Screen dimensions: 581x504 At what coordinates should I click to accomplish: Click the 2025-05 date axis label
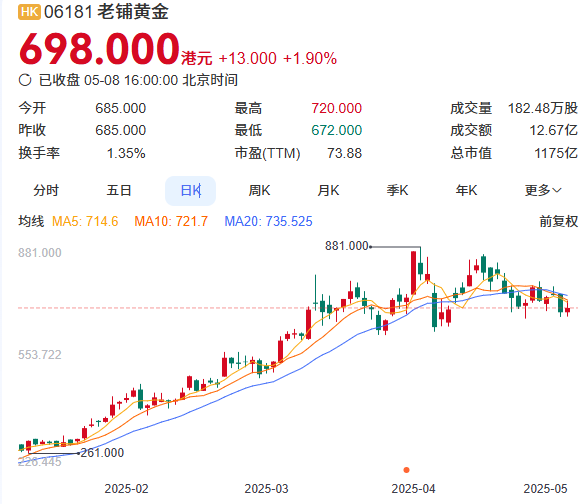(x=545, y=489)
